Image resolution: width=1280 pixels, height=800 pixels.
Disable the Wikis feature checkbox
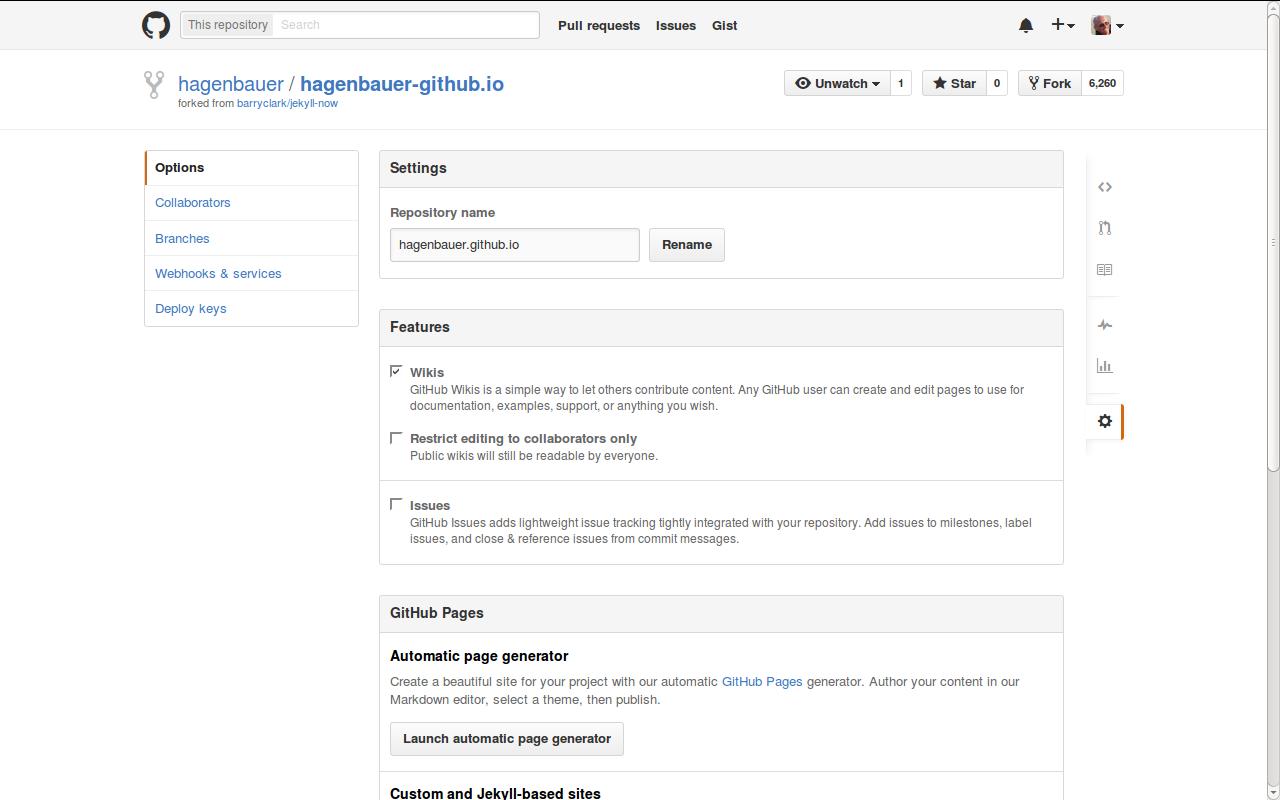click(396, 370)
